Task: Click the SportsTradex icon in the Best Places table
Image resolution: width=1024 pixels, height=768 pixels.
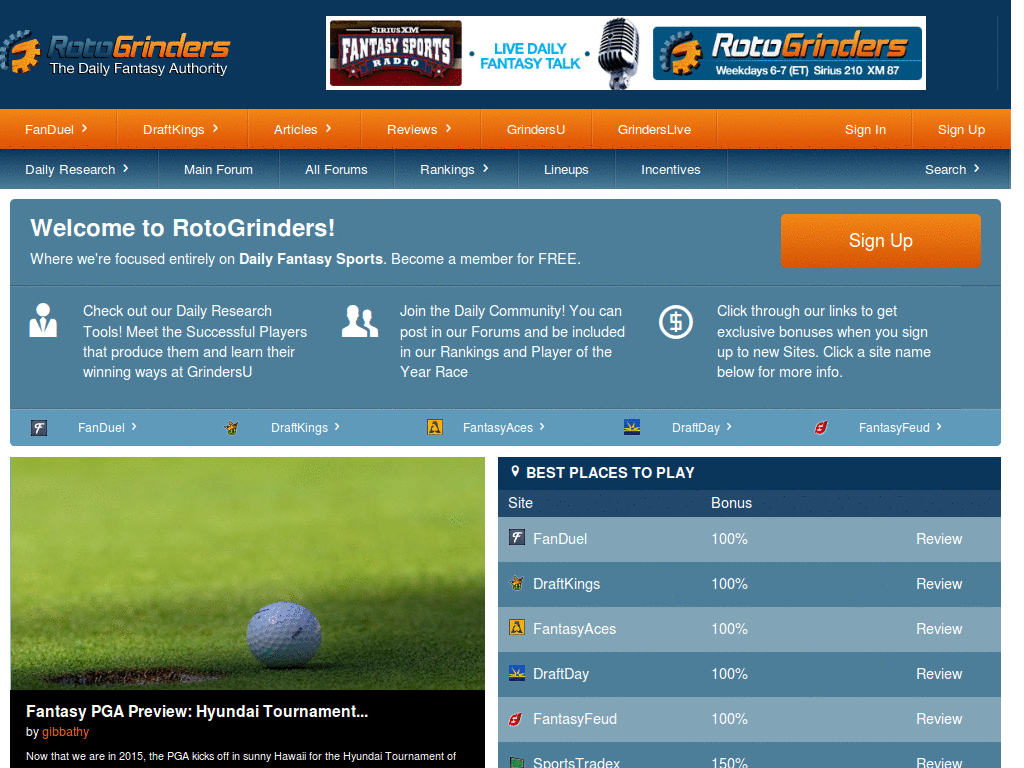Action: [x=517, y=762]
